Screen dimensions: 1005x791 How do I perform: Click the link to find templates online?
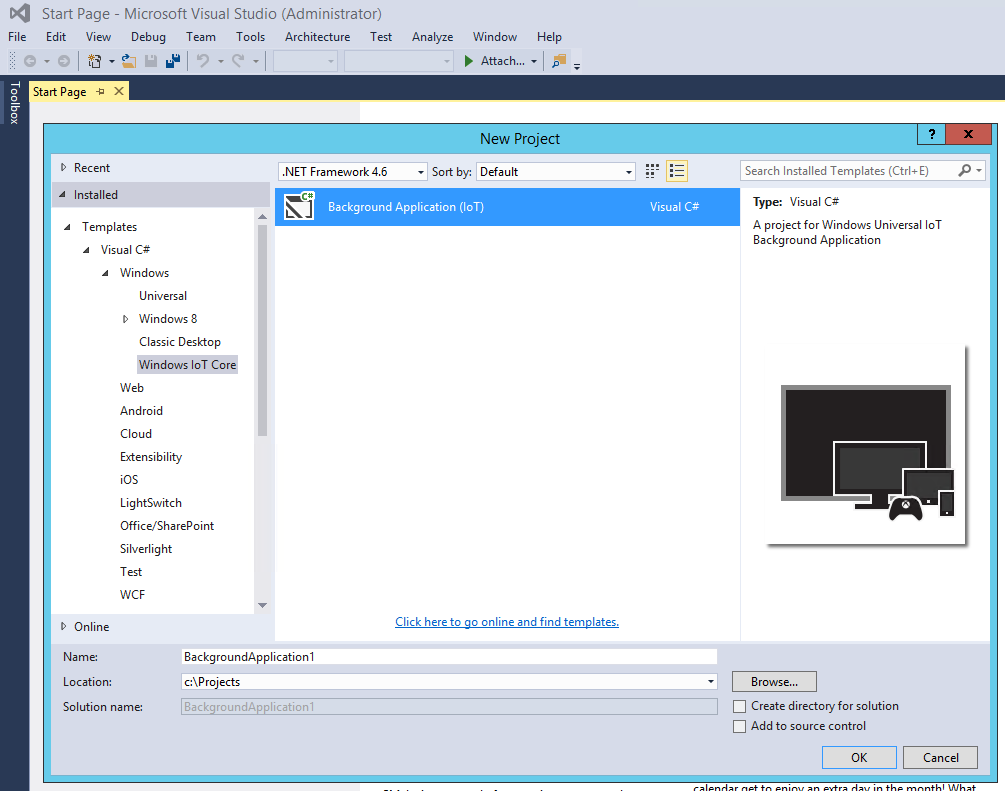click(x=506, y=621)
